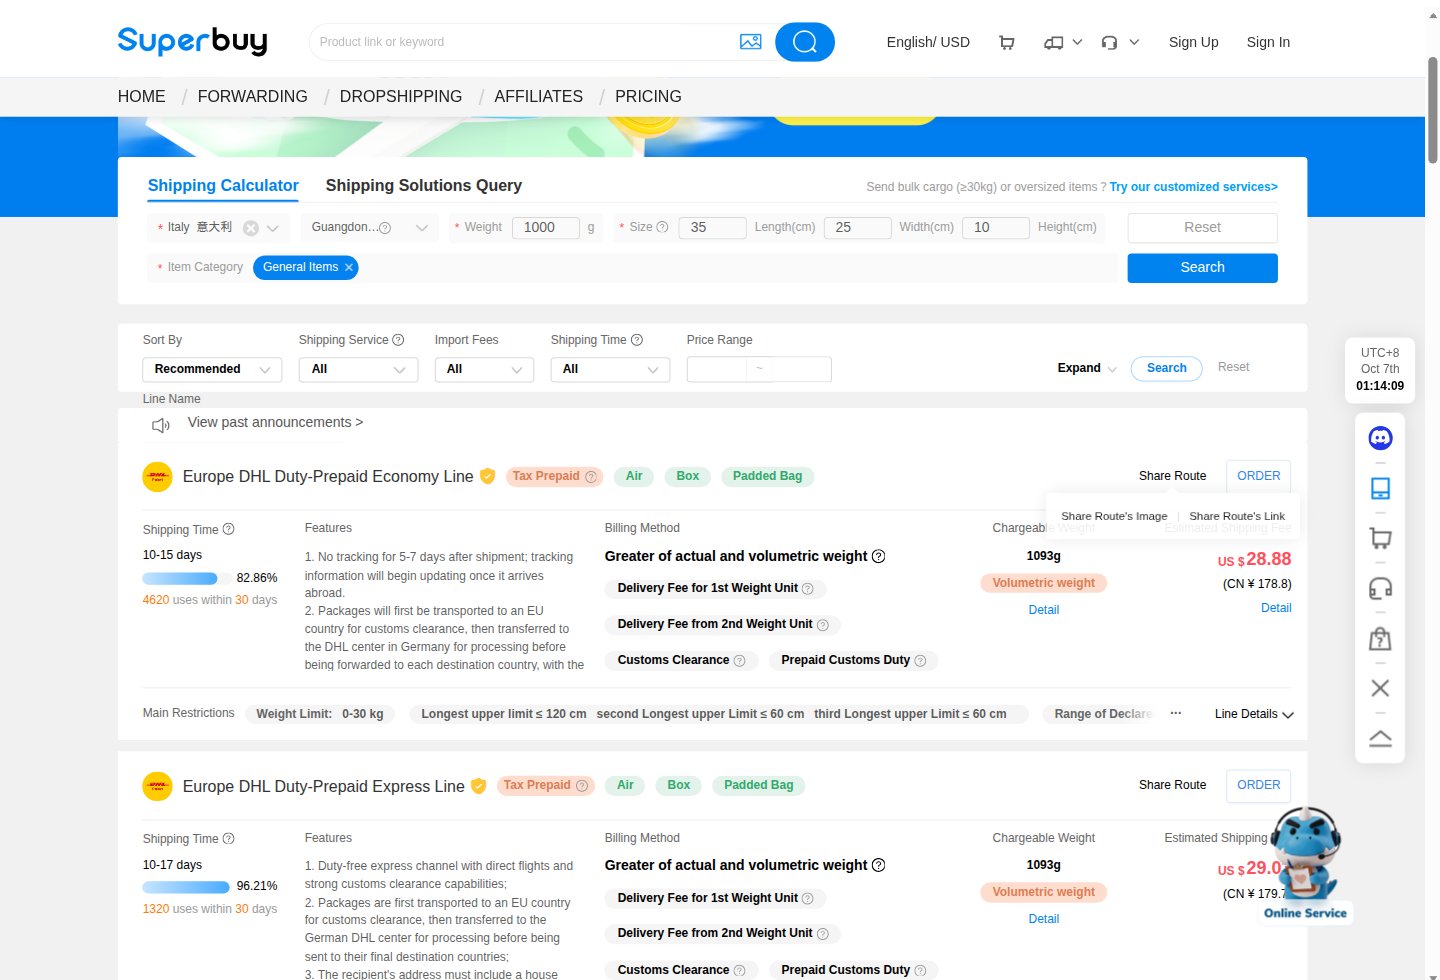Click the Size help question icon
The height and width of the screenshot is (980, 1440).
(662, 227)
